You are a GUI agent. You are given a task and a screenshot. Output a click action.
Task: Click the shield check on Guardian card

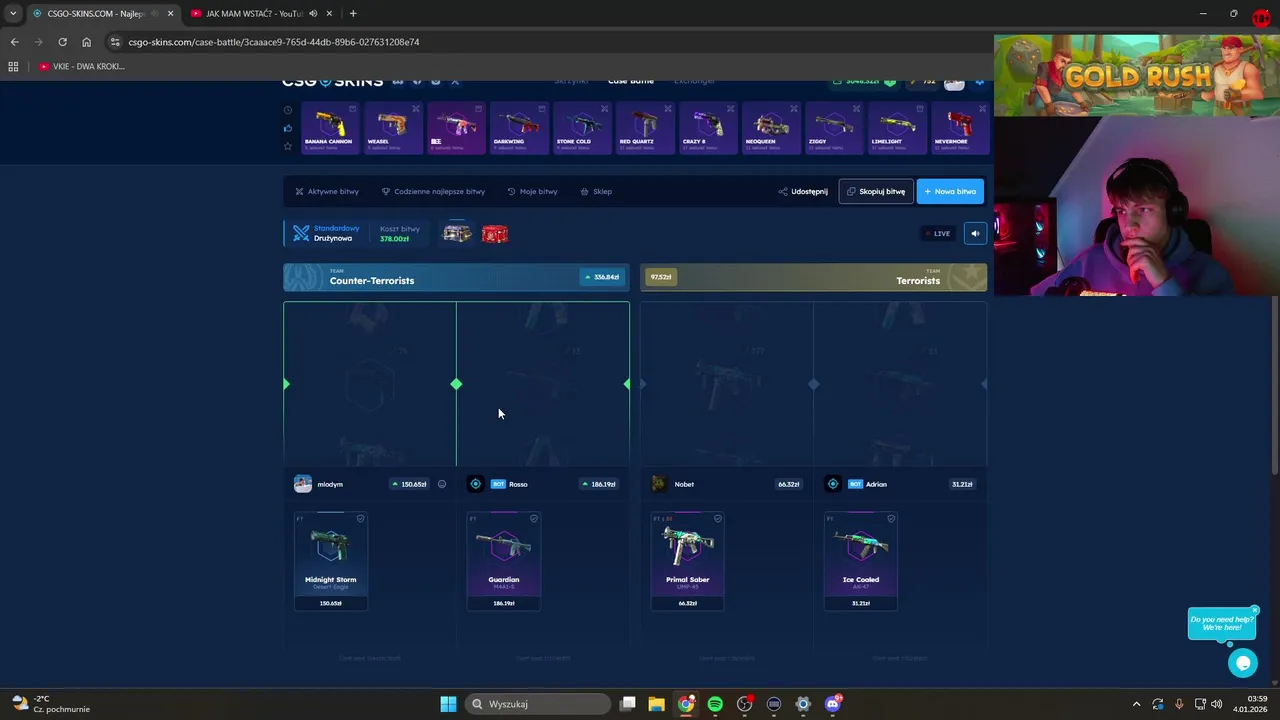coord(534,519)
